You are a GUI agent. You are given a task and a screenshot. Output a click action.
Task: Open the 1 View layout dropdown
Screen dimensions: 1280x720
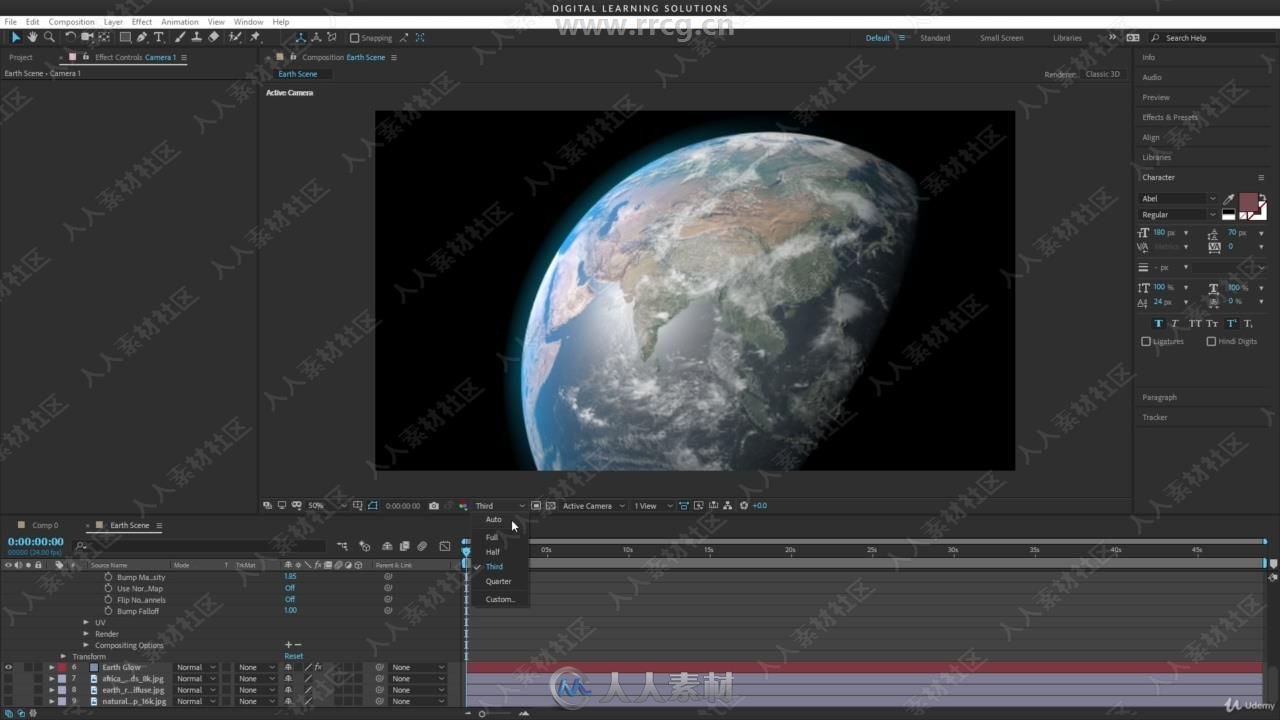coord(653,506)
